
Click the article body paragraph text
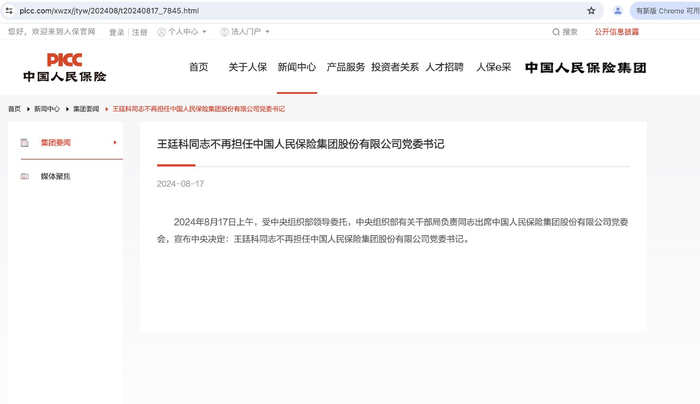(393, 230)
